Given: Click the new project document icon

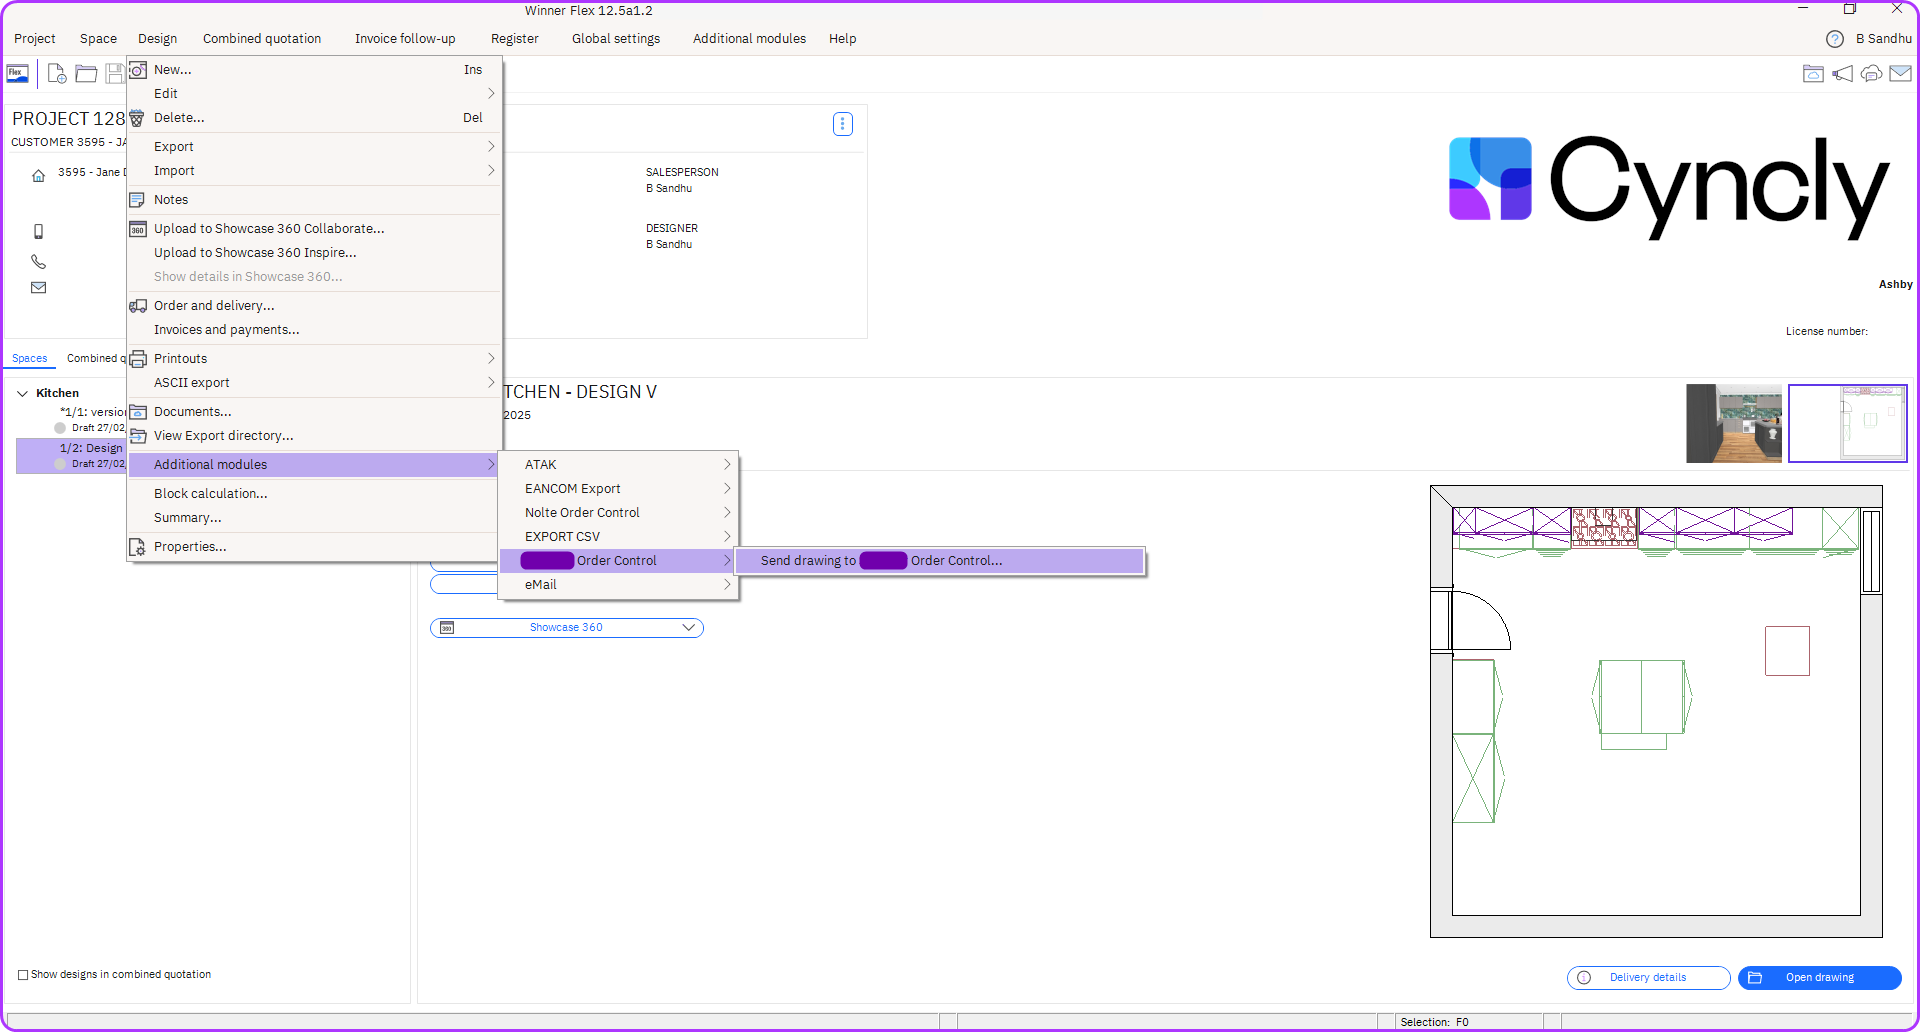Looking at the screenshot, I should (57, 74).
